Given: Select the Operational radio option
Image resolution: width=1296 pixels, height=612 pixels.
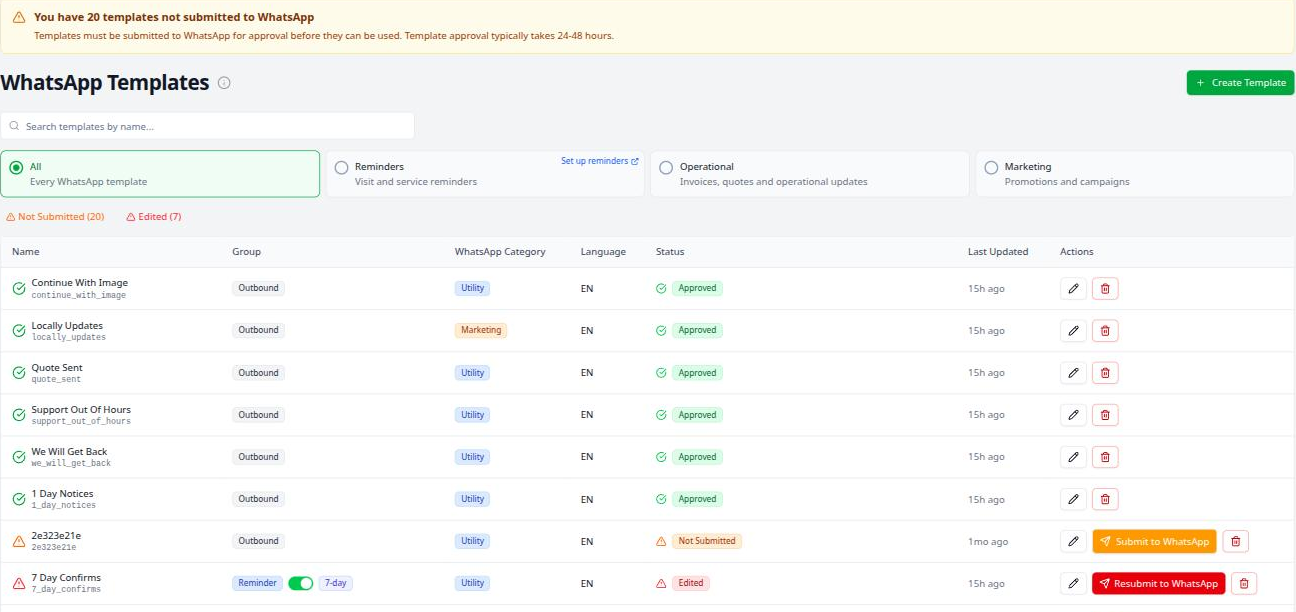Looking at the screenshot, I should (666, 168).
